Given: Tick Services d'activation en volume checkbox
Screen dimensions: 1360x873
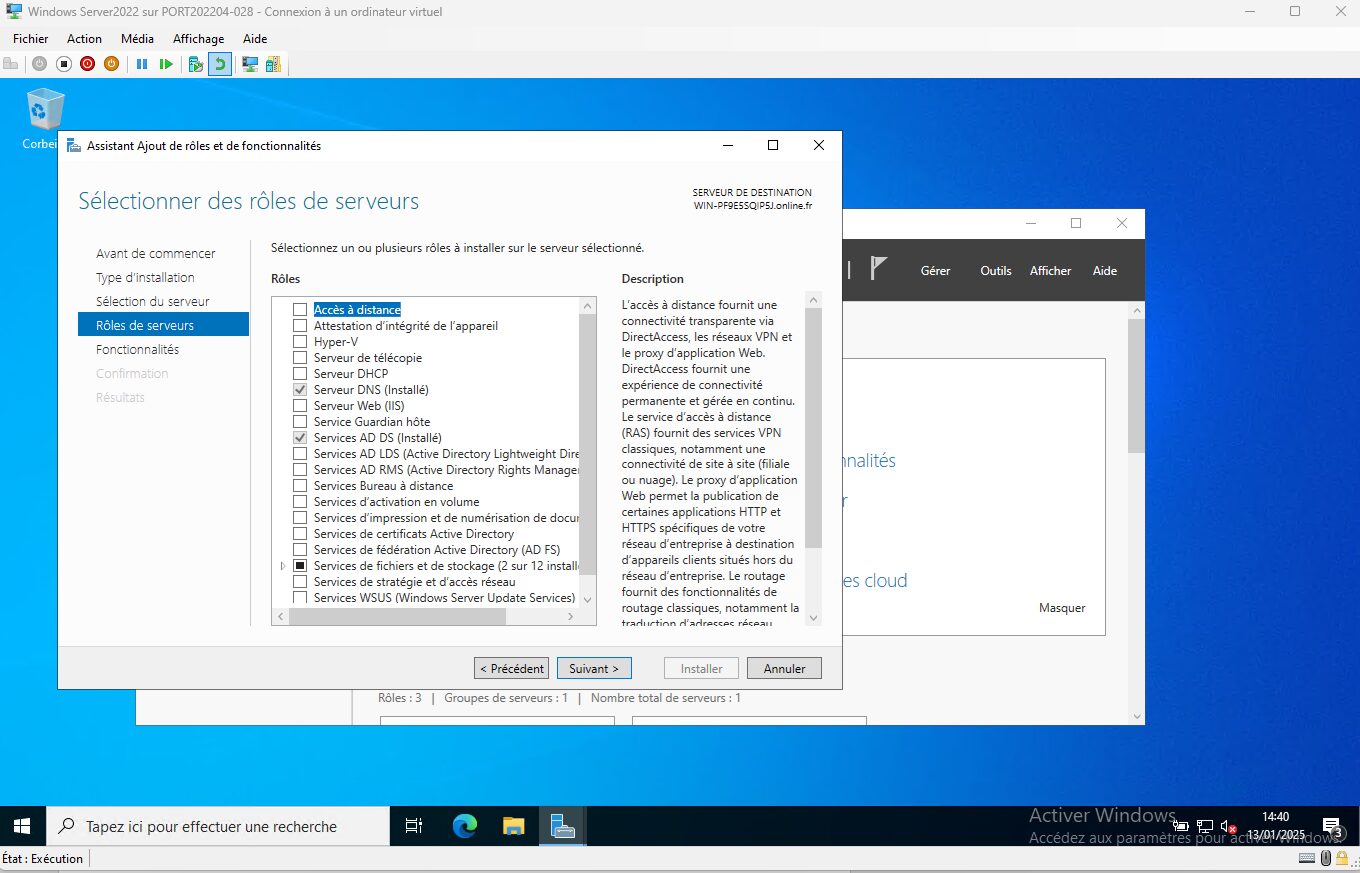Looking at the screenshot, I should [x=300, y=502].
